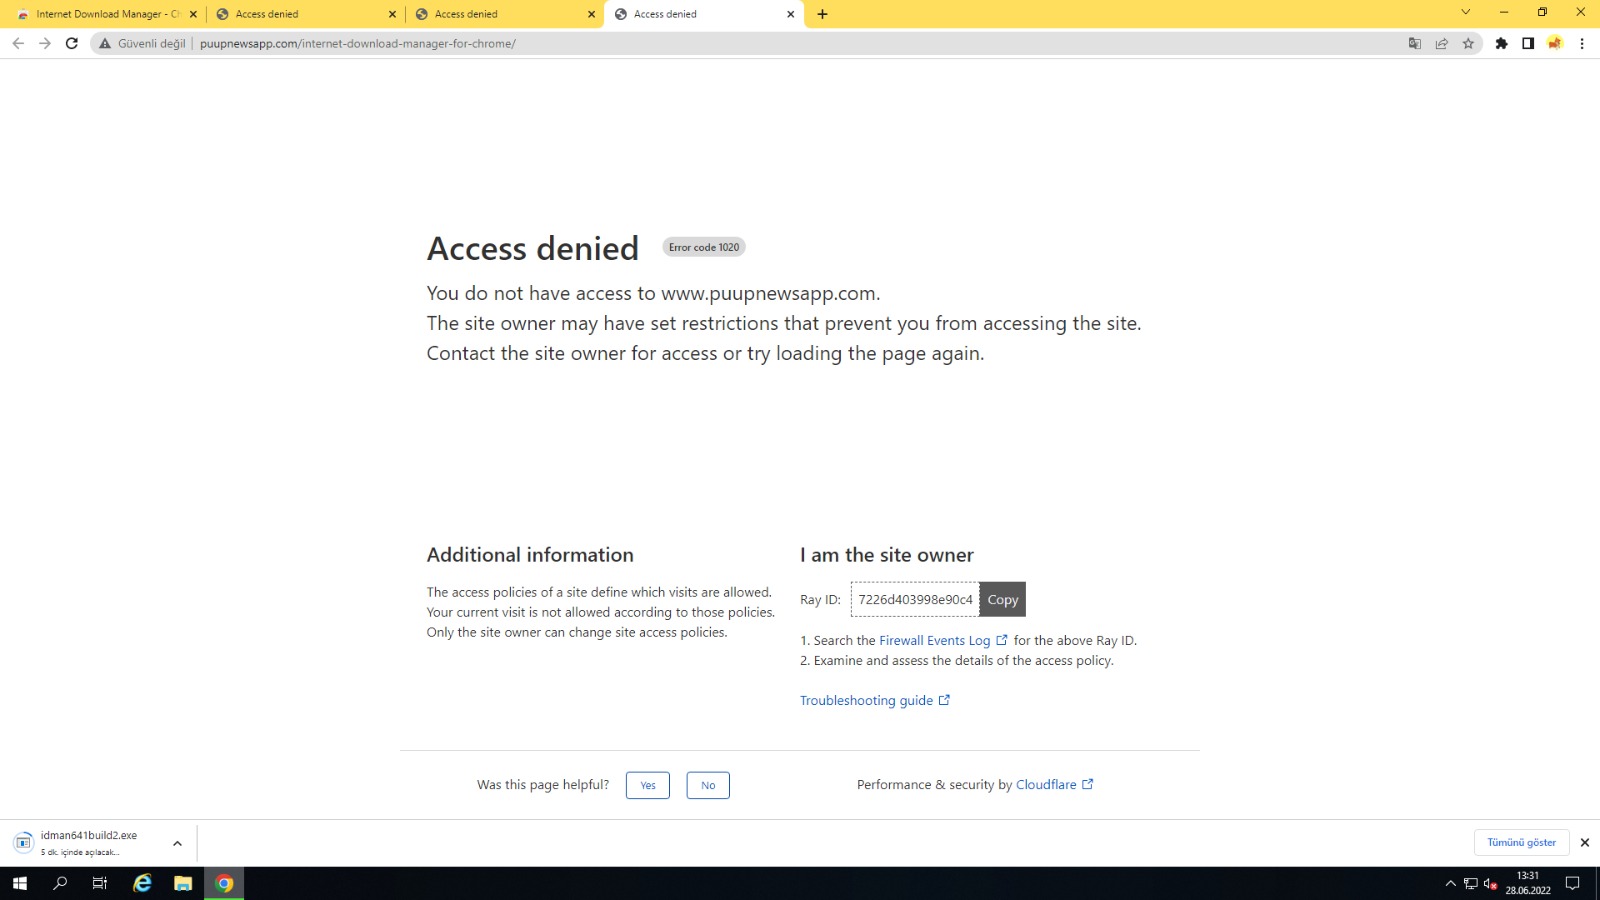Click the browser forward arrow

click(45, 43)
